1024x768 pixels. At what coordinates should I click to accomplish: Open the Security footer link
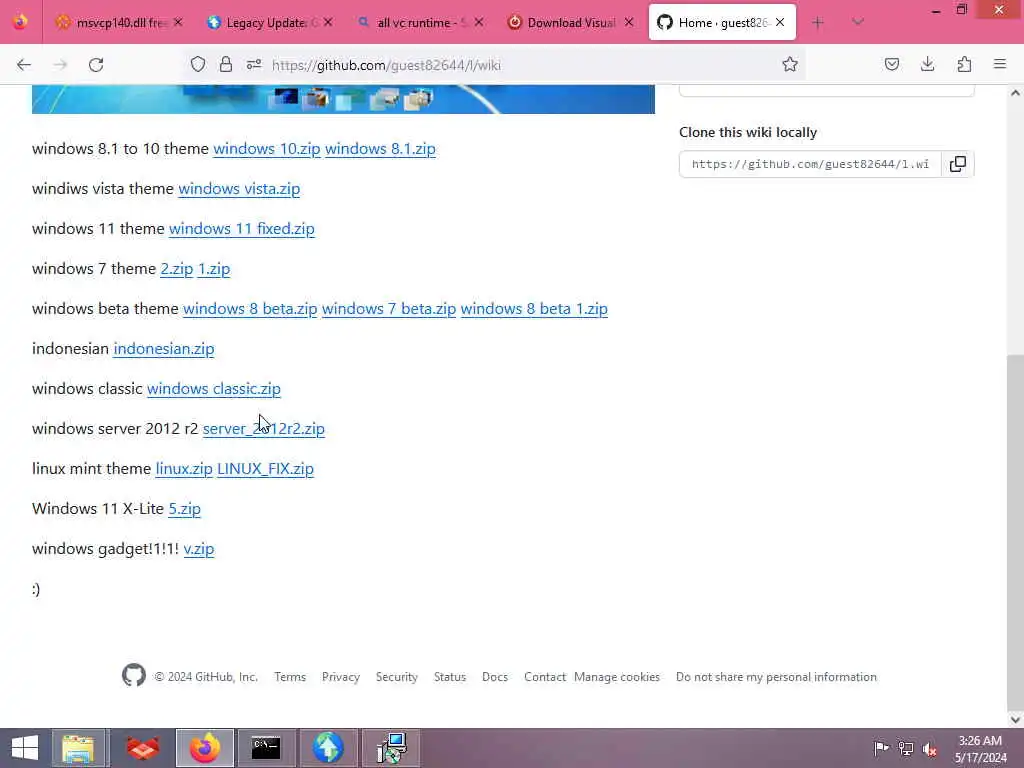pos(396,677)
